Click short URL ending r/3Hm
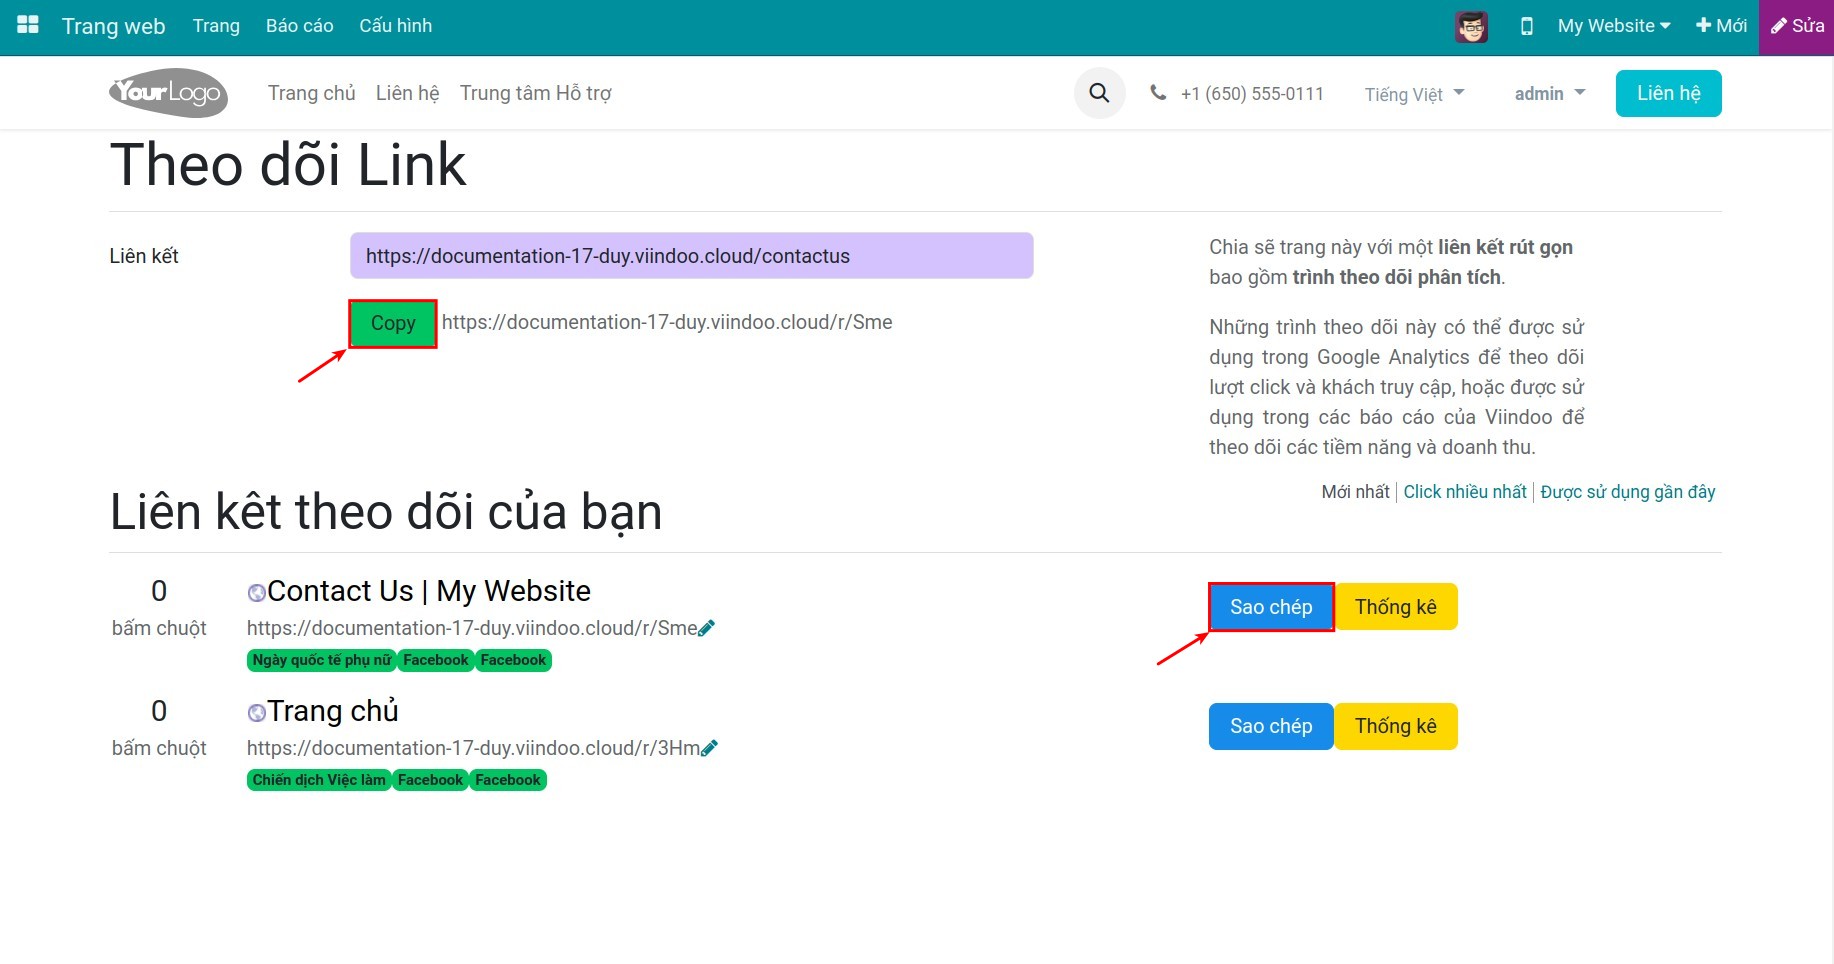Image resolution: width=1834 pixels, height=964 pixels. [x=474, y=748]
